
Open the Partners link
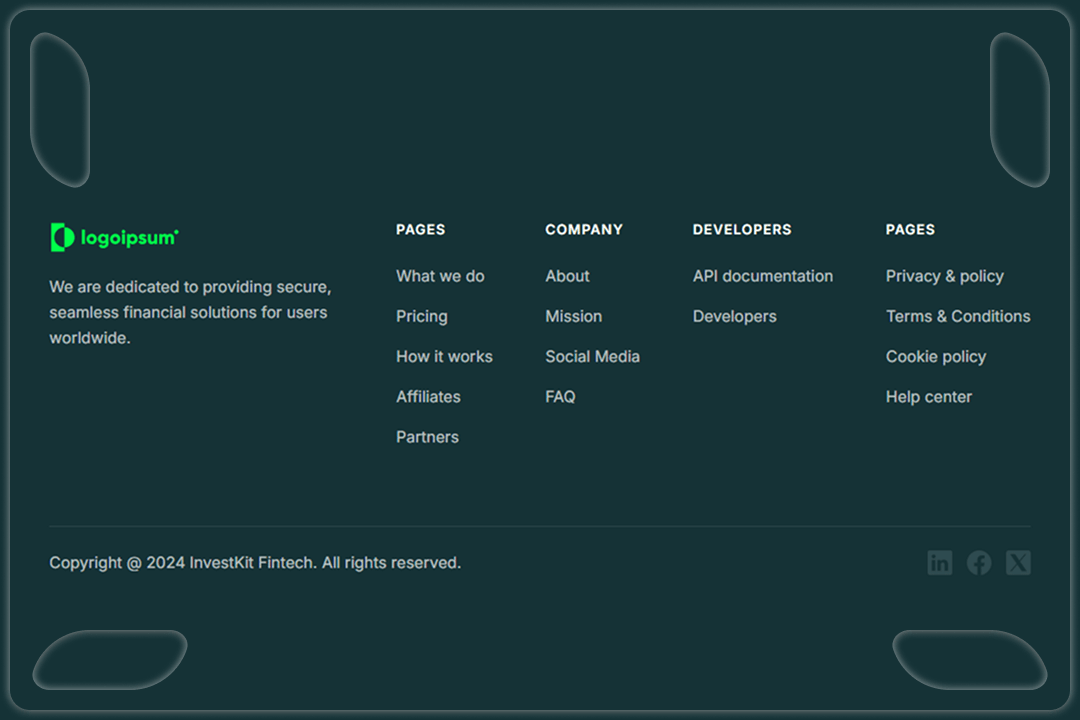click(427, 437)
